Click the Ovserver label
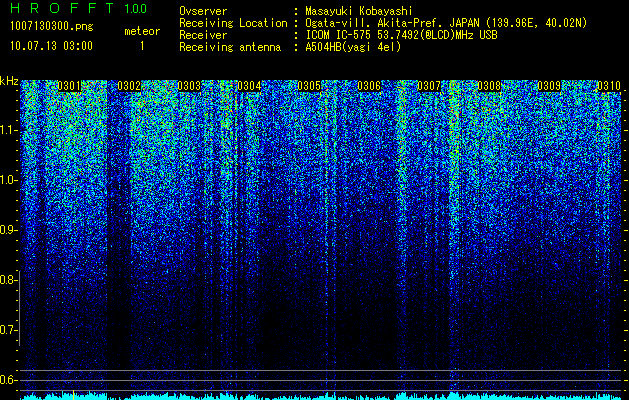Viewport: 629px width, 400px height. 203,11
